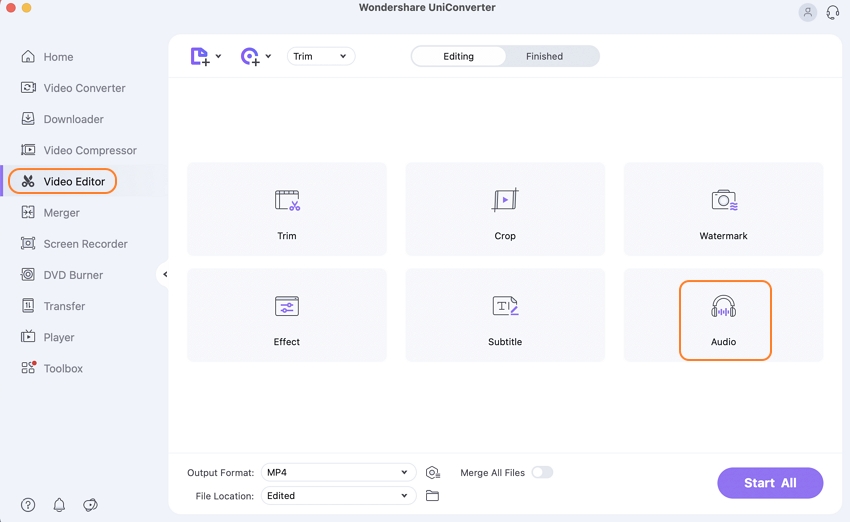The width and height of the screenshot is (850, 522).
Task: Open the Trim mode dropdown in toolbar
Action: [320, 57]
